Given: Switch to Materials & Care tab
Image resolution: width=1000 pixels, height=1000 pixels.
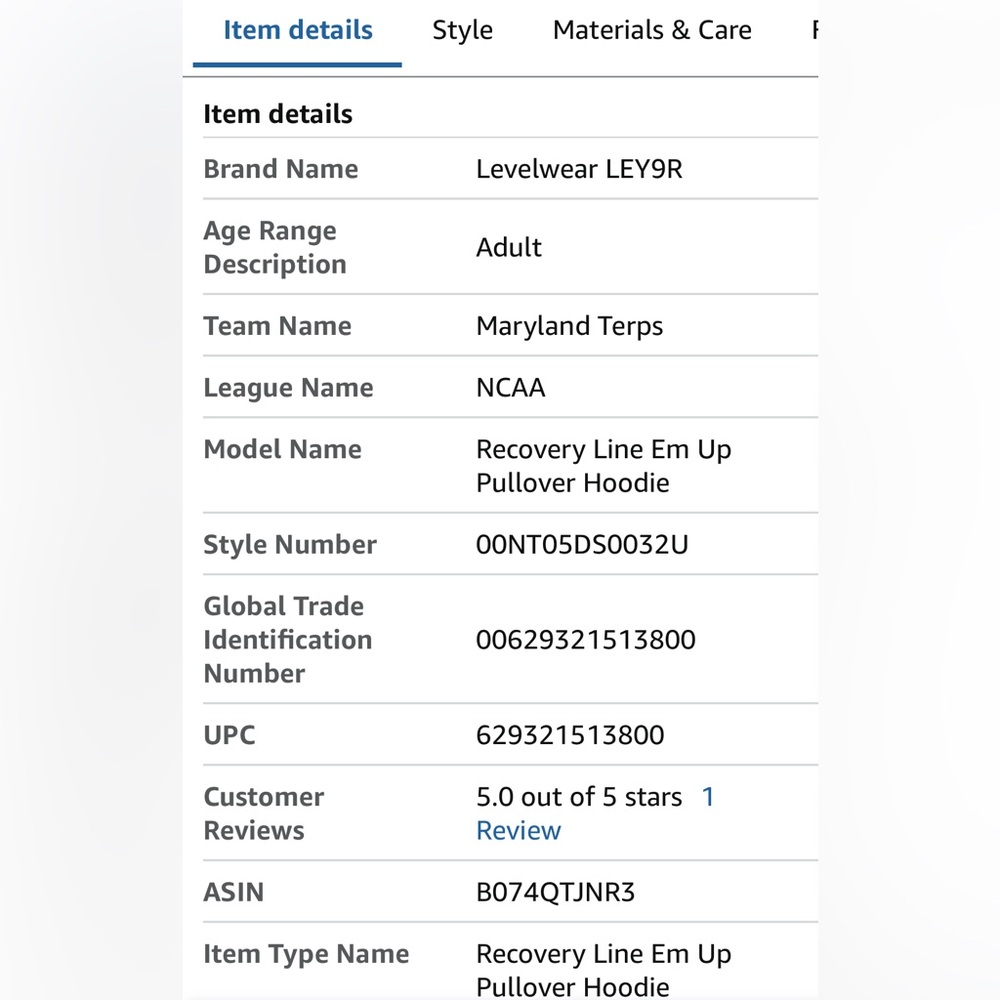Looking at the screenshot, I should point(652,31).
